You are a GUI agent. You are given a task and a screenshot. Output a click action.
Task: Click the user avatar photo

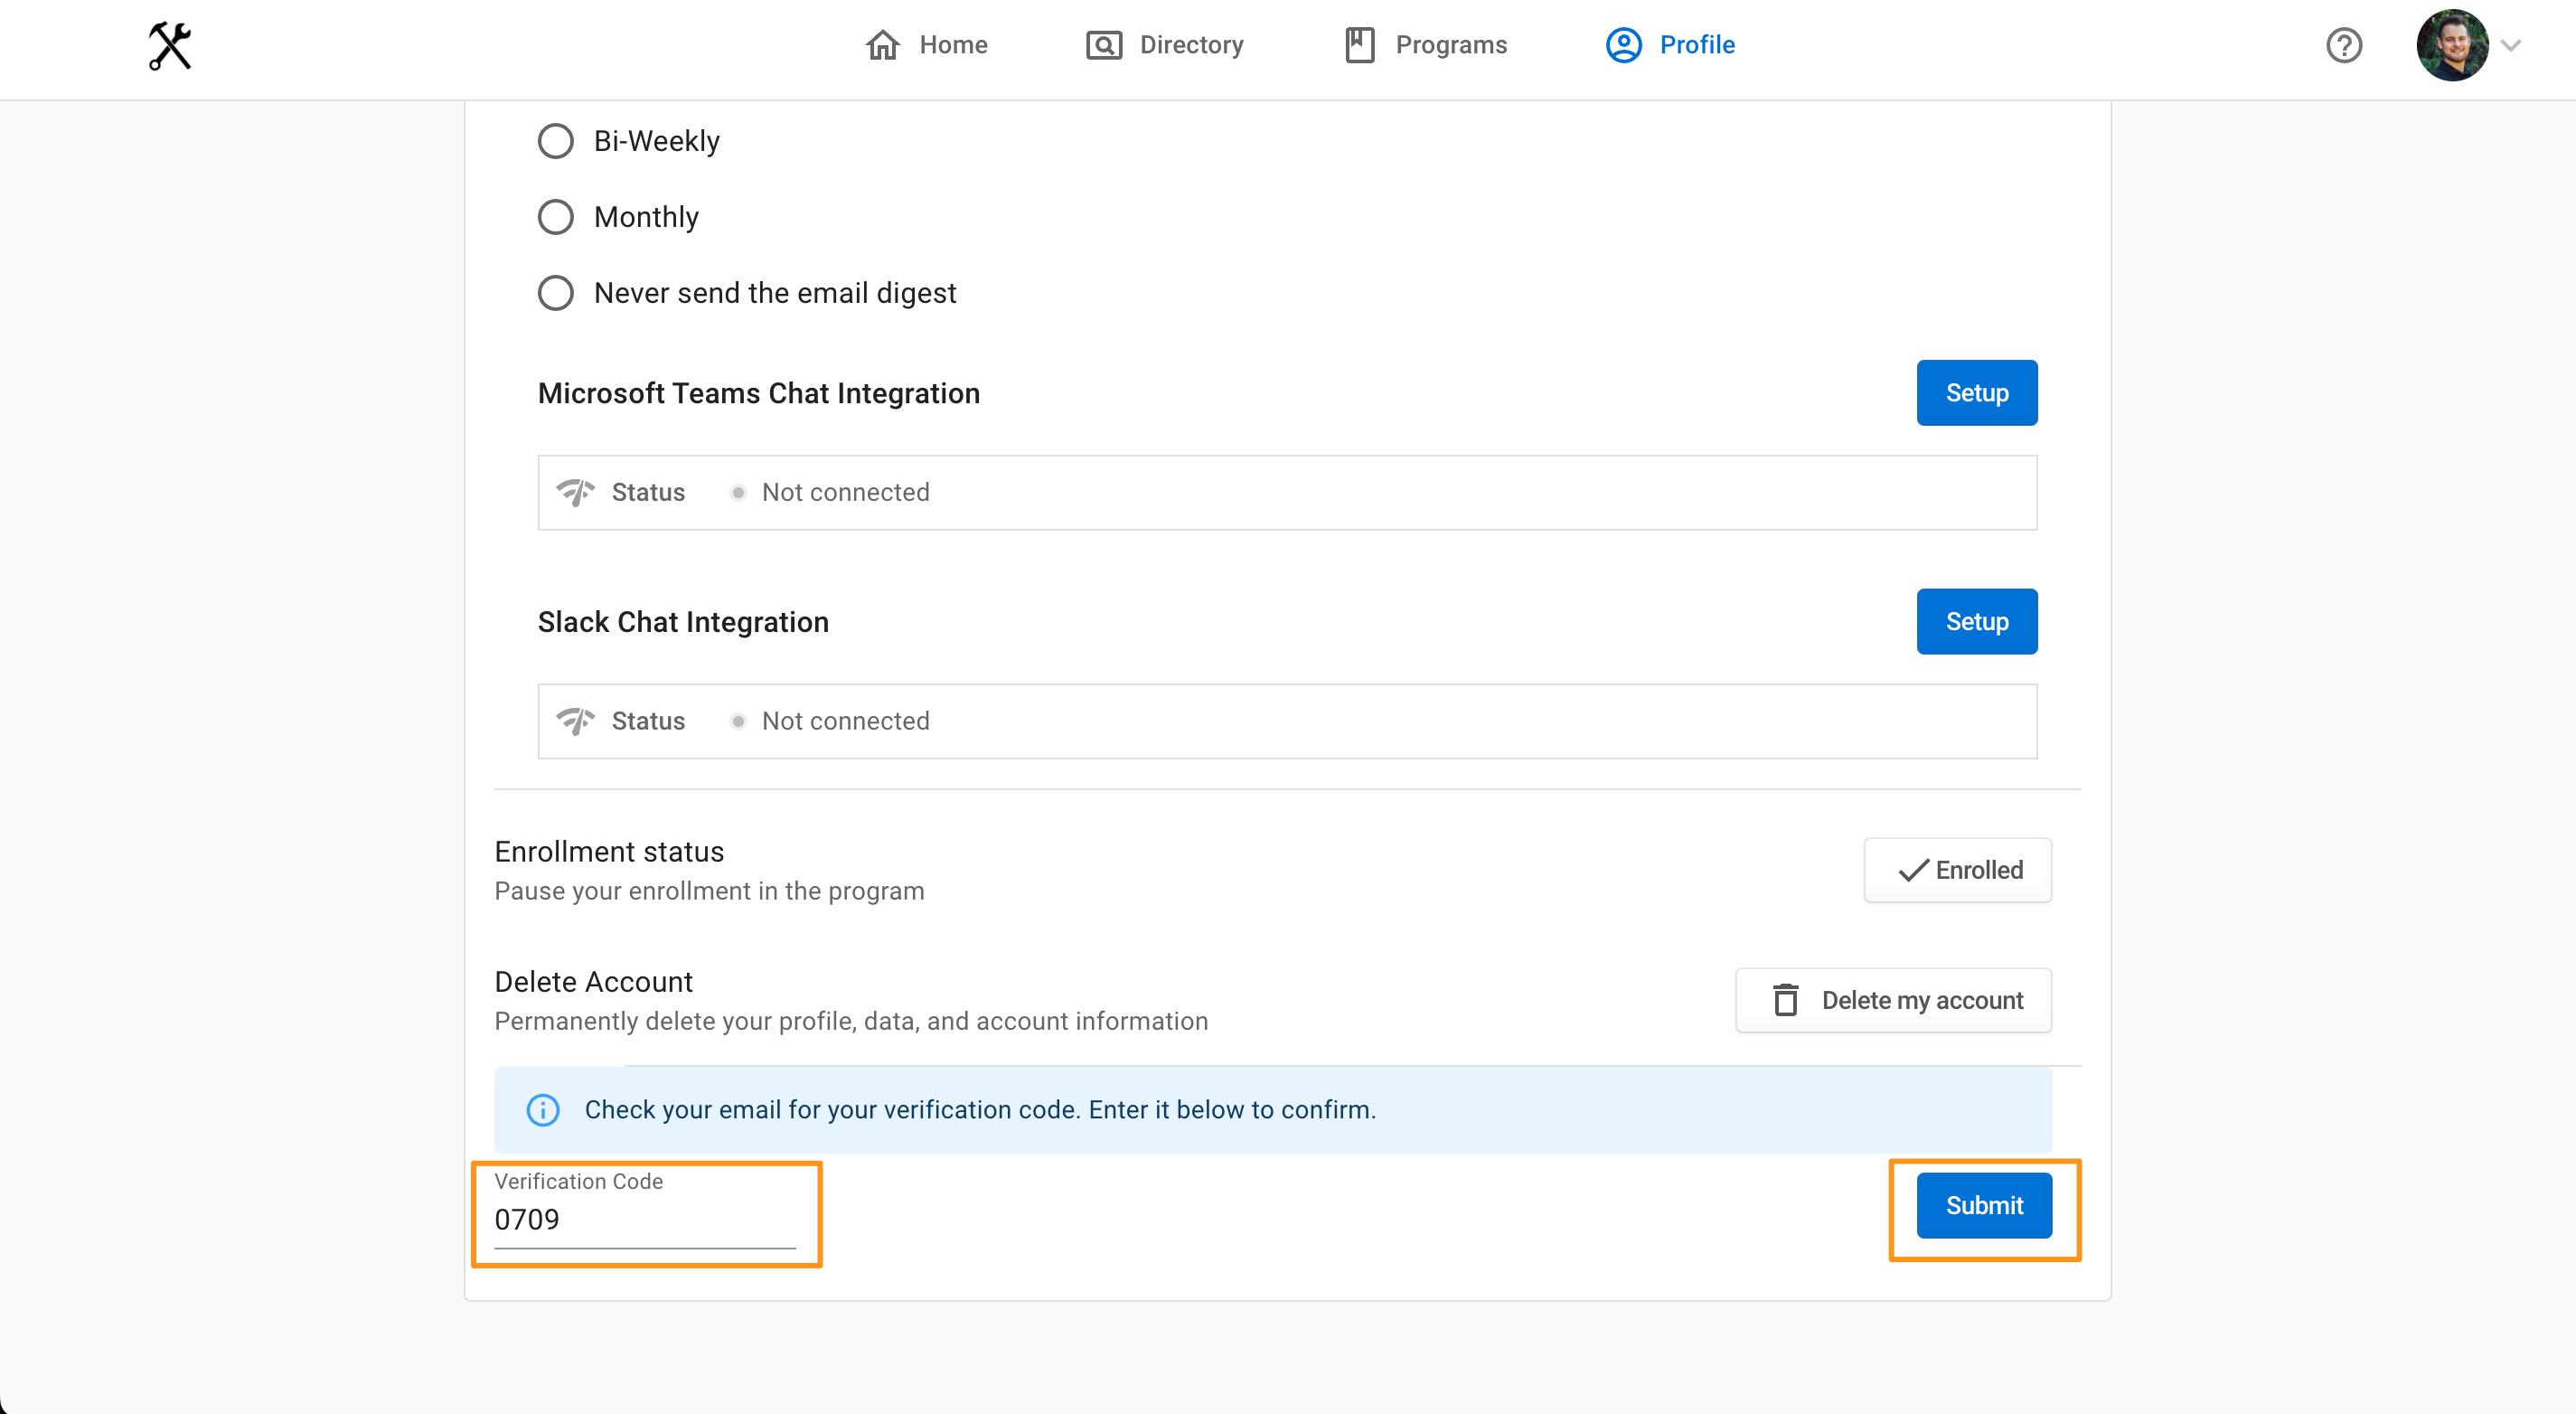[2452, 45]
